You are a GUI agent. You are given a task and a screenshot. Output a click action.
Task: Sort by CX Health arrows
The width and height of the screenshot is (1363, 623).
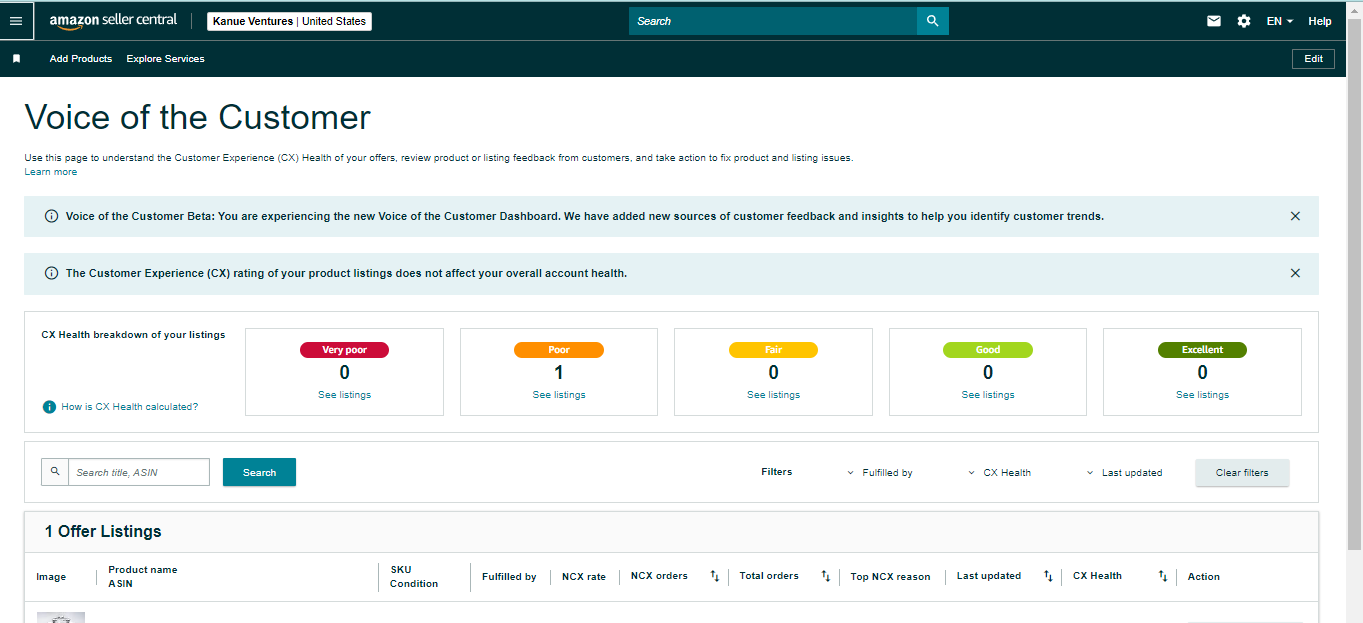click(1163, 576)
